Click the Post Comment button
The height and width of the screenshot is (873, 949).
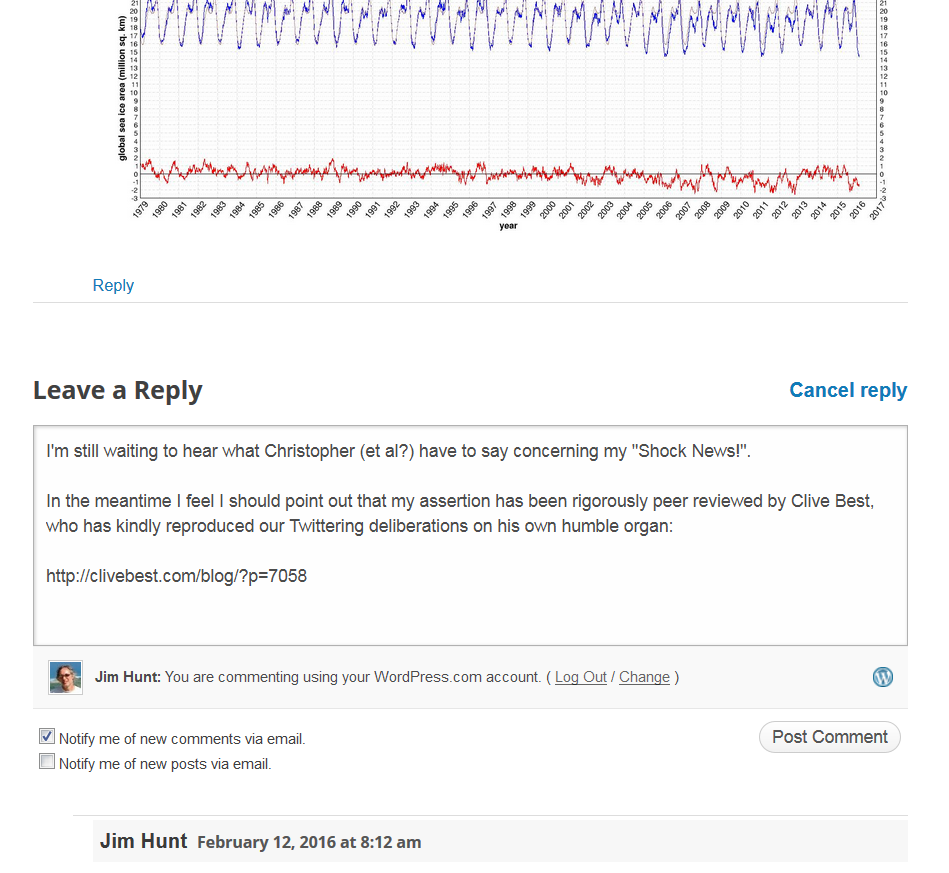[830, 737]
